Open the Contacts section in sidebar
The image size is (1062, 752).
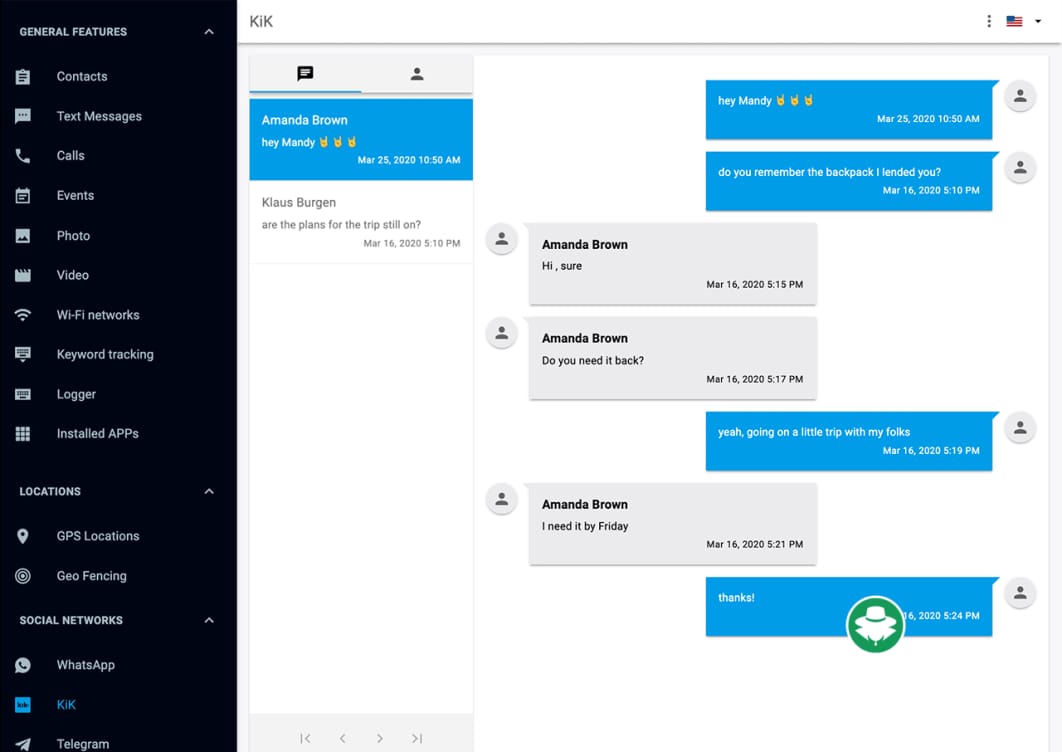[81, 76]
